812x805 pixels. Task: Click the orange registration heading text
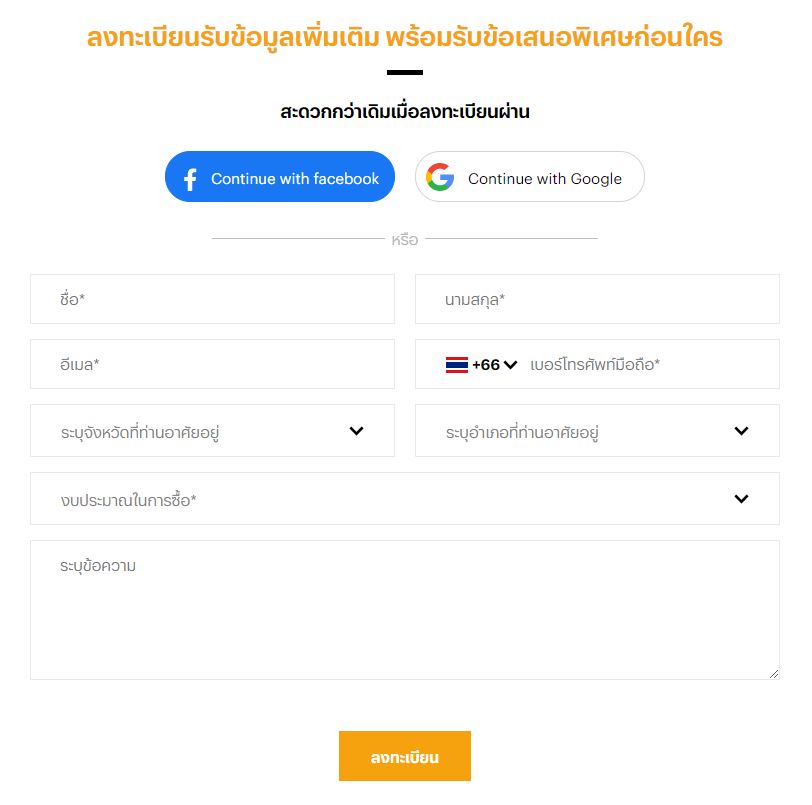pyautogui.click(x=405, y=38)
